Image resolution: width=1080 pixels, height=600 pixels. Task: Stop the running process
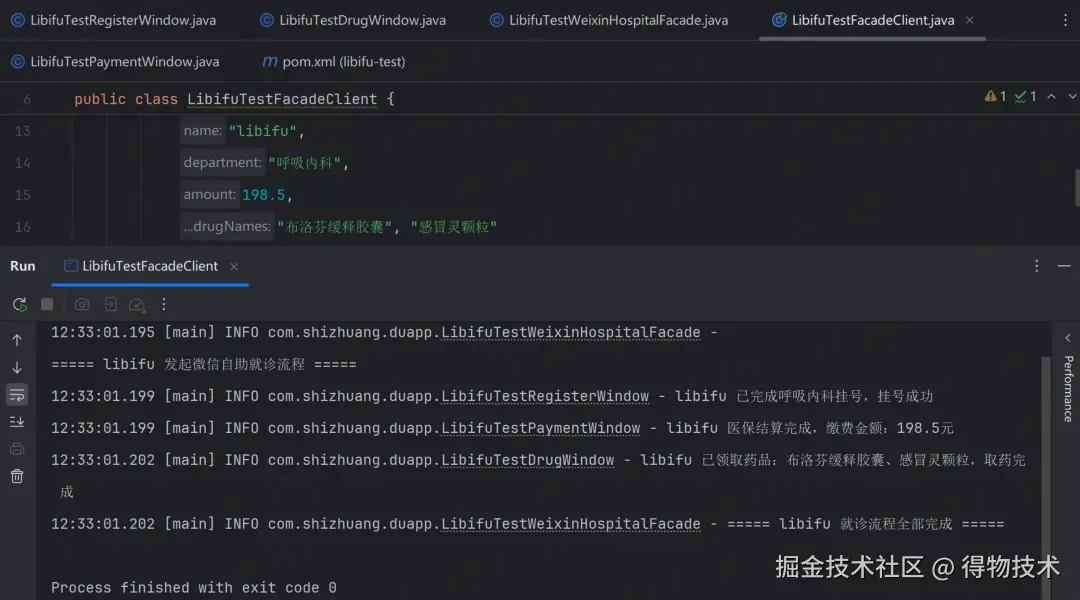[47, 304]
